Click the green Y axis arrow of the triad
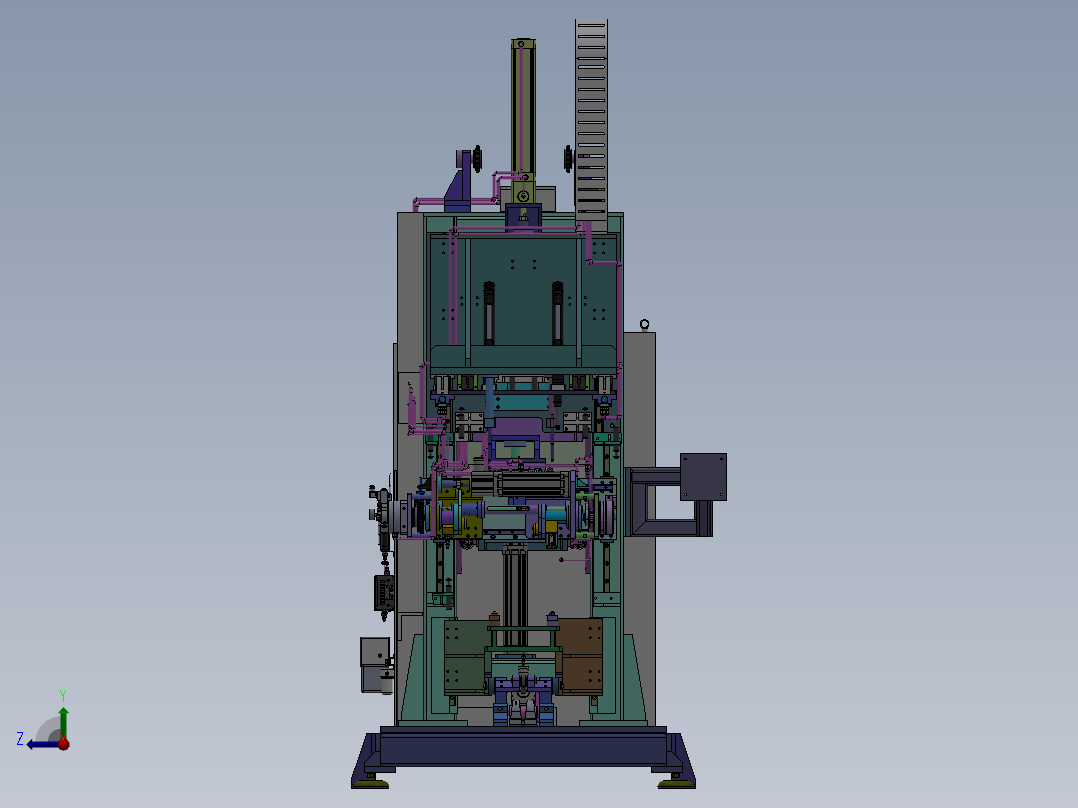The image size is (1078, 808). (63, 722)
